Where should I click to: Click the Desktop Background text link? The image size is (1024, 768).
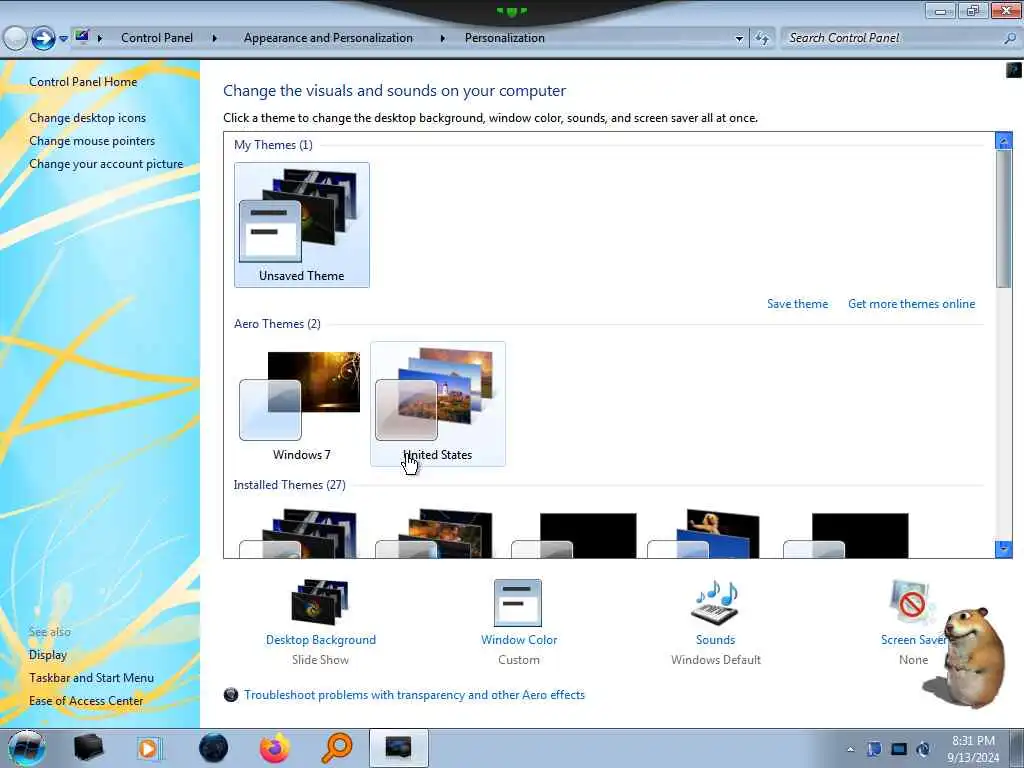tap(321, 640)
